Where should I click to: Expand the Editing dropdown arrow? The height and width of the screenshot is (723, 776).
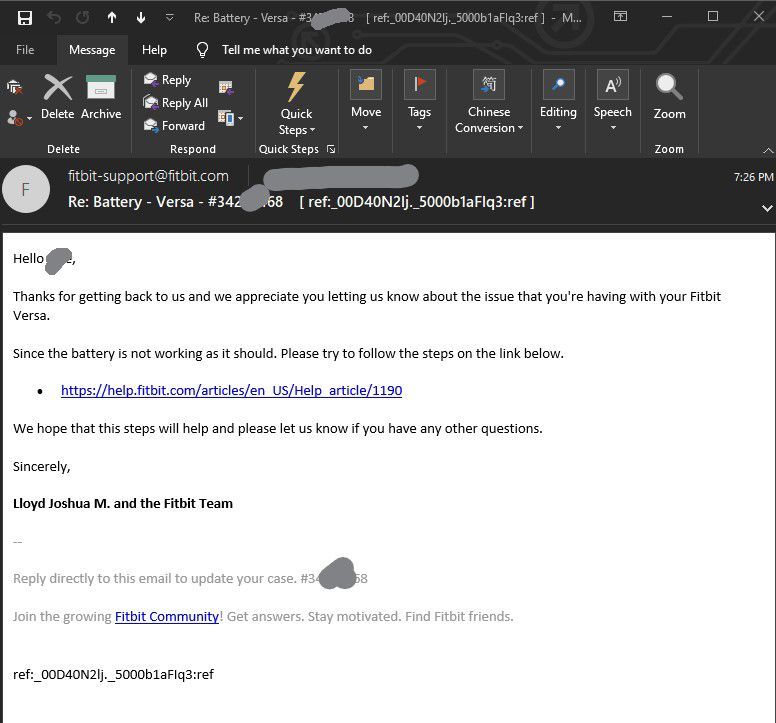coord(558,128)
